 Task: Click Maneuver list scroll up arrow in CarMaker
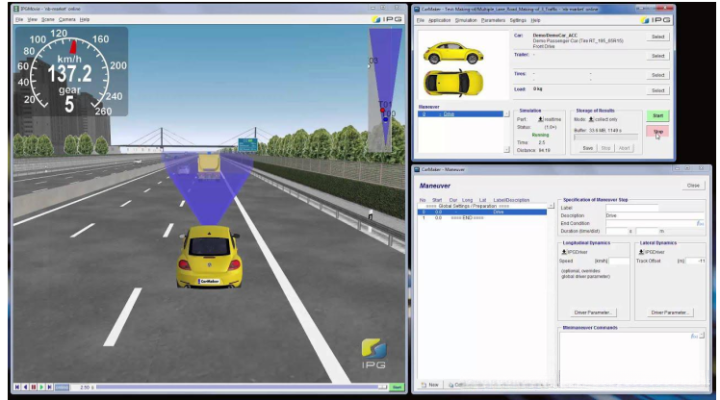[x=506, y=114]
